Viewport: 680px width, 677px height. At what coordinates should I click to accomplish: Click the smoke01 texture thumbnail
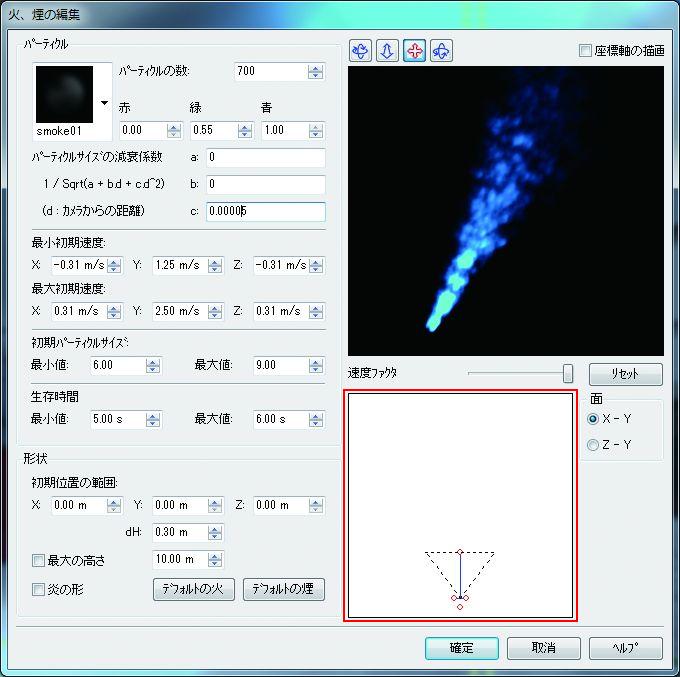pos(64,94)
